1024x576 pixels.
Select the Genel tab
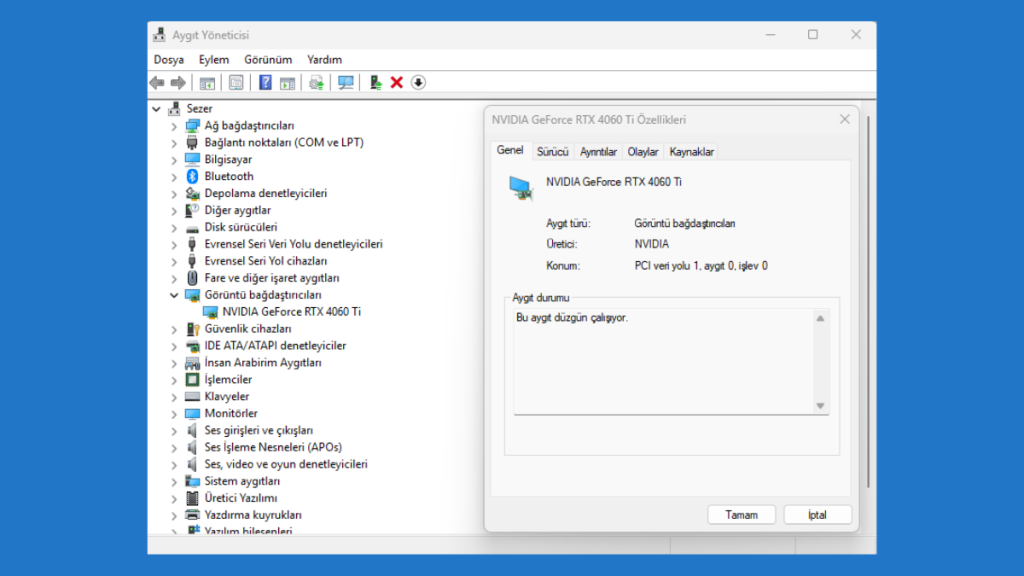coord(509,150)
